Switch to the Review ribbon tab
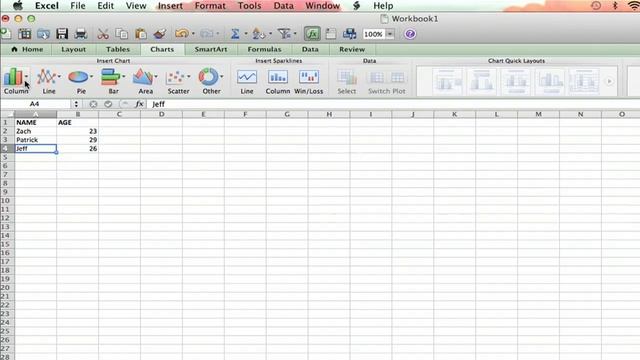This screenshot has height=360, width=640. 352,49
